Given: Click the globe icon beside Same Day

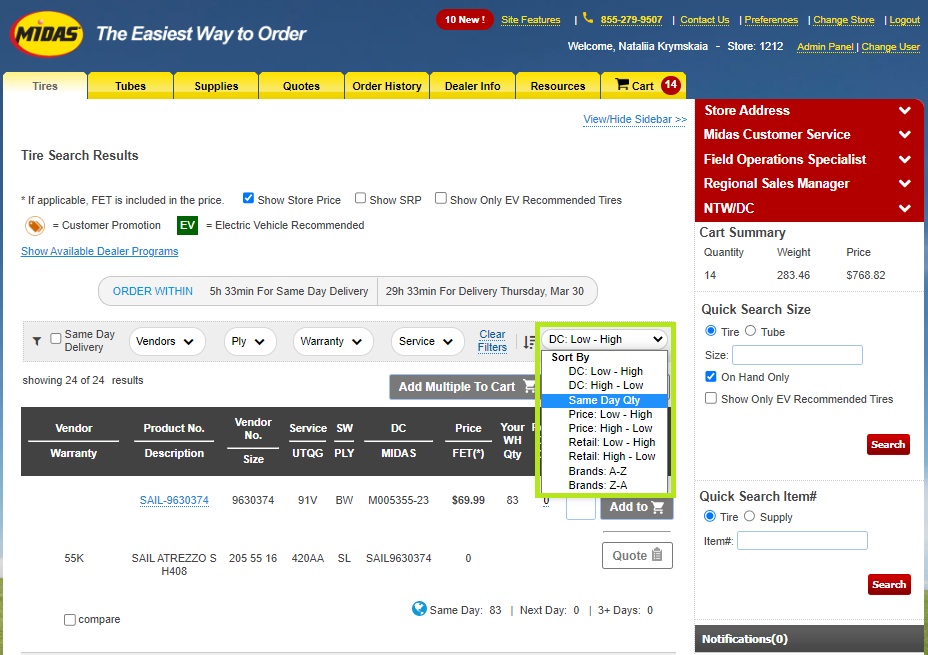Looking at the screenshot, I should pos(420,609).
